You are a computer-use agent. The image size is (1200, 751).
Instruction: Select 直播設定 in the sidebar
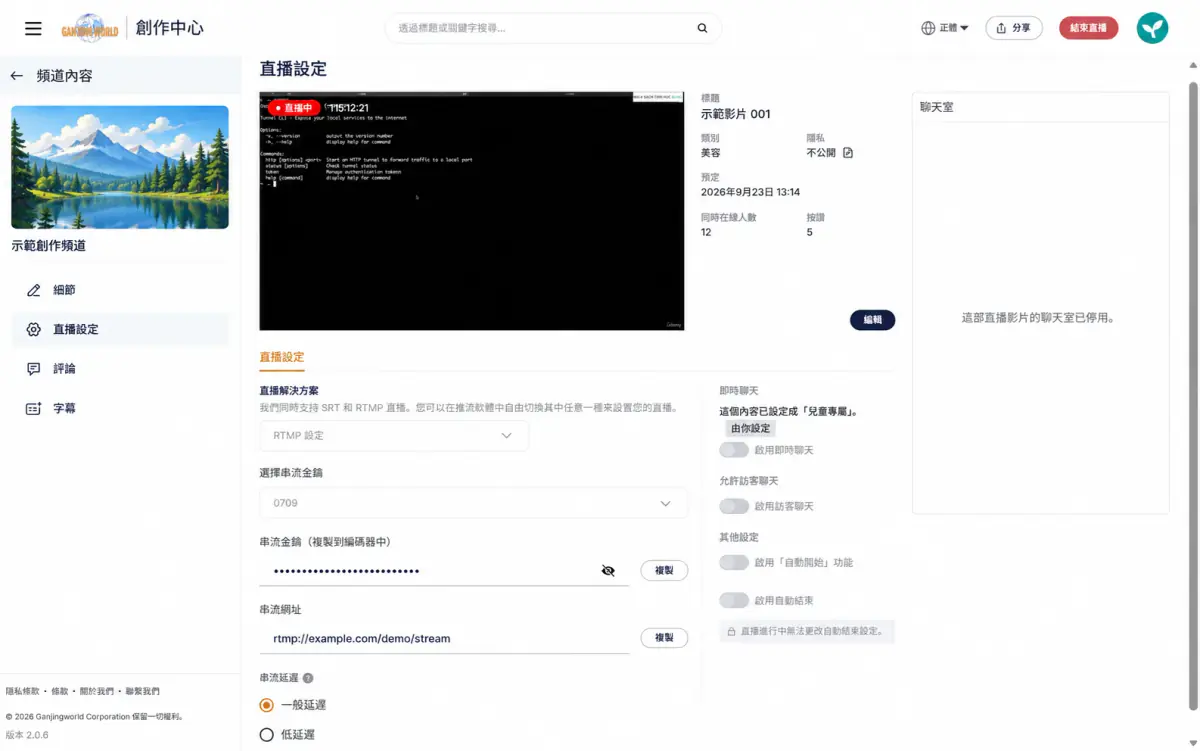coord(120,329)
